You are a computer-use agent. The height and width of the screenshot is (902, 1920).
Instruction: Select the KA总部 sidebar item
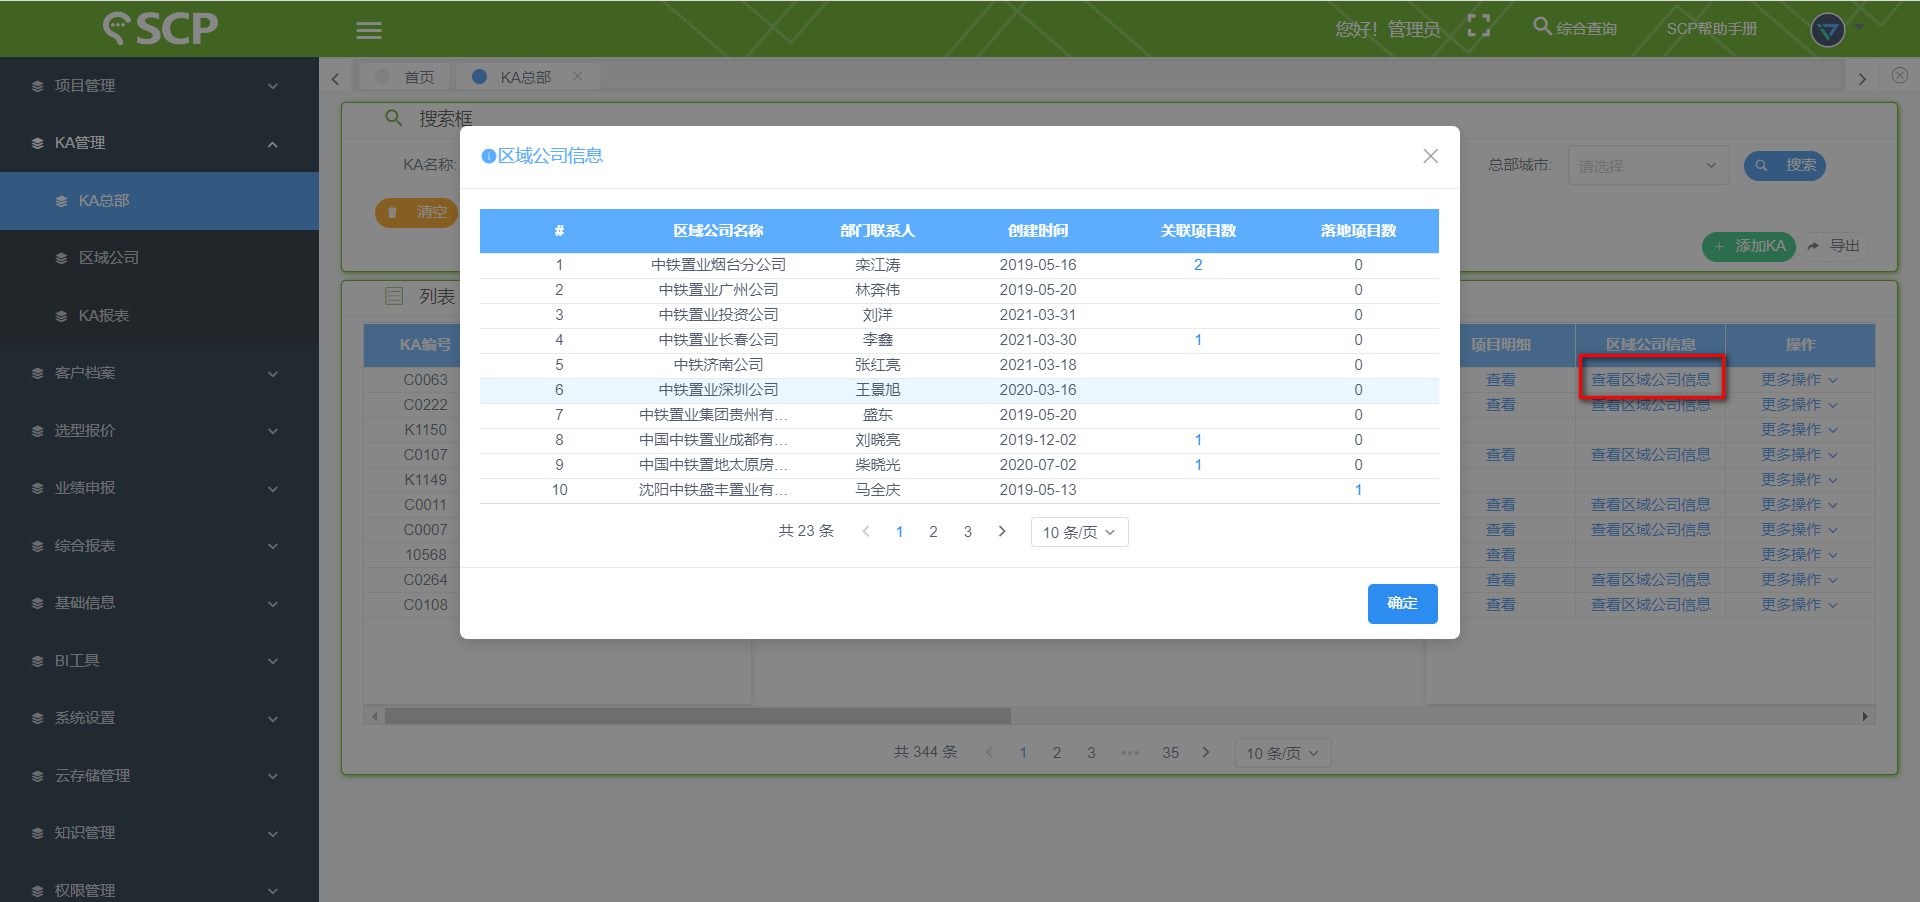click(x=159, y=201)
